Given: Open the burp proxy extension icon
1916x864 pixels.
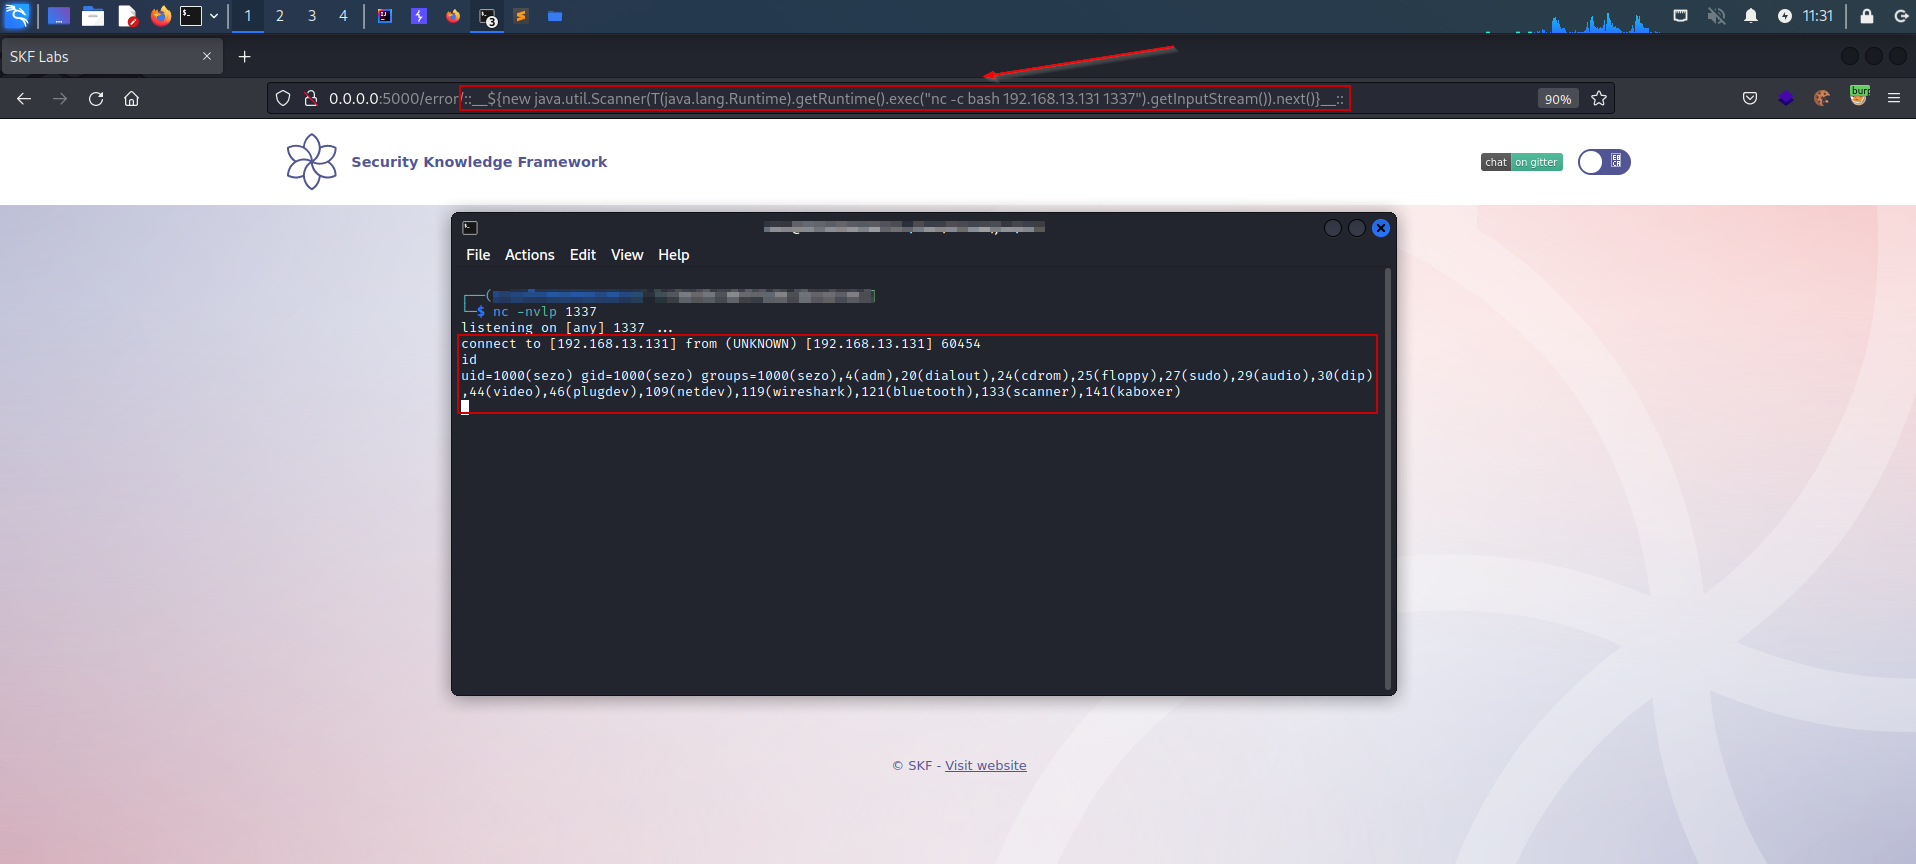Looking at the screenshot, I should point(1859,97).
